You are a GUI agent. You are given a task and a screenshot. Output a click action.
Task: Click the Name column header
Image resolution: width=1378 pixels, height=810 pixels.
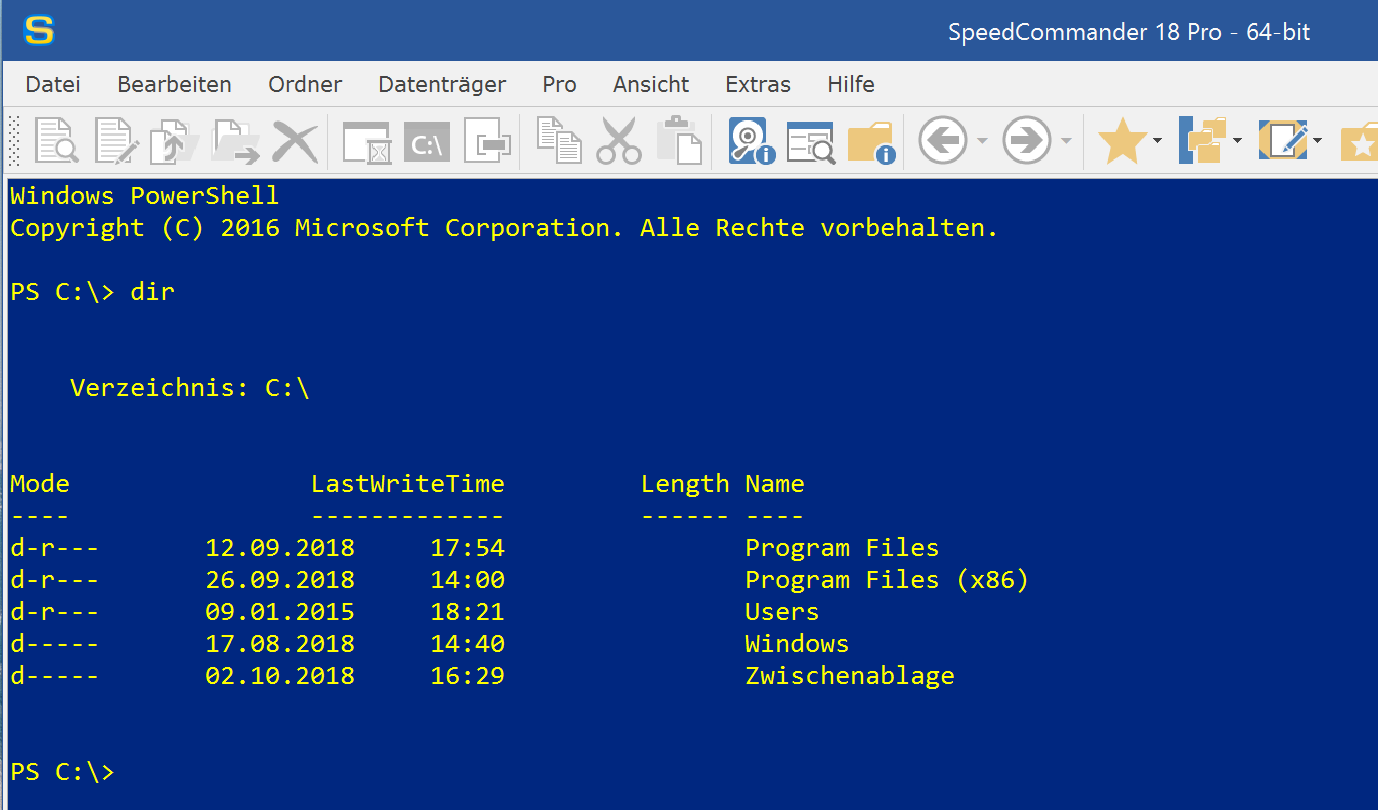pos(774,484)
